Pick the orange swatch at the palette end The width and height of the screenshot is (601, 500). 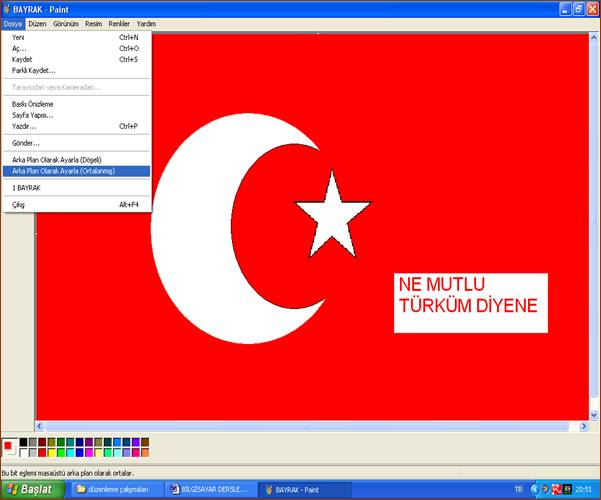(x=145, y=452)
